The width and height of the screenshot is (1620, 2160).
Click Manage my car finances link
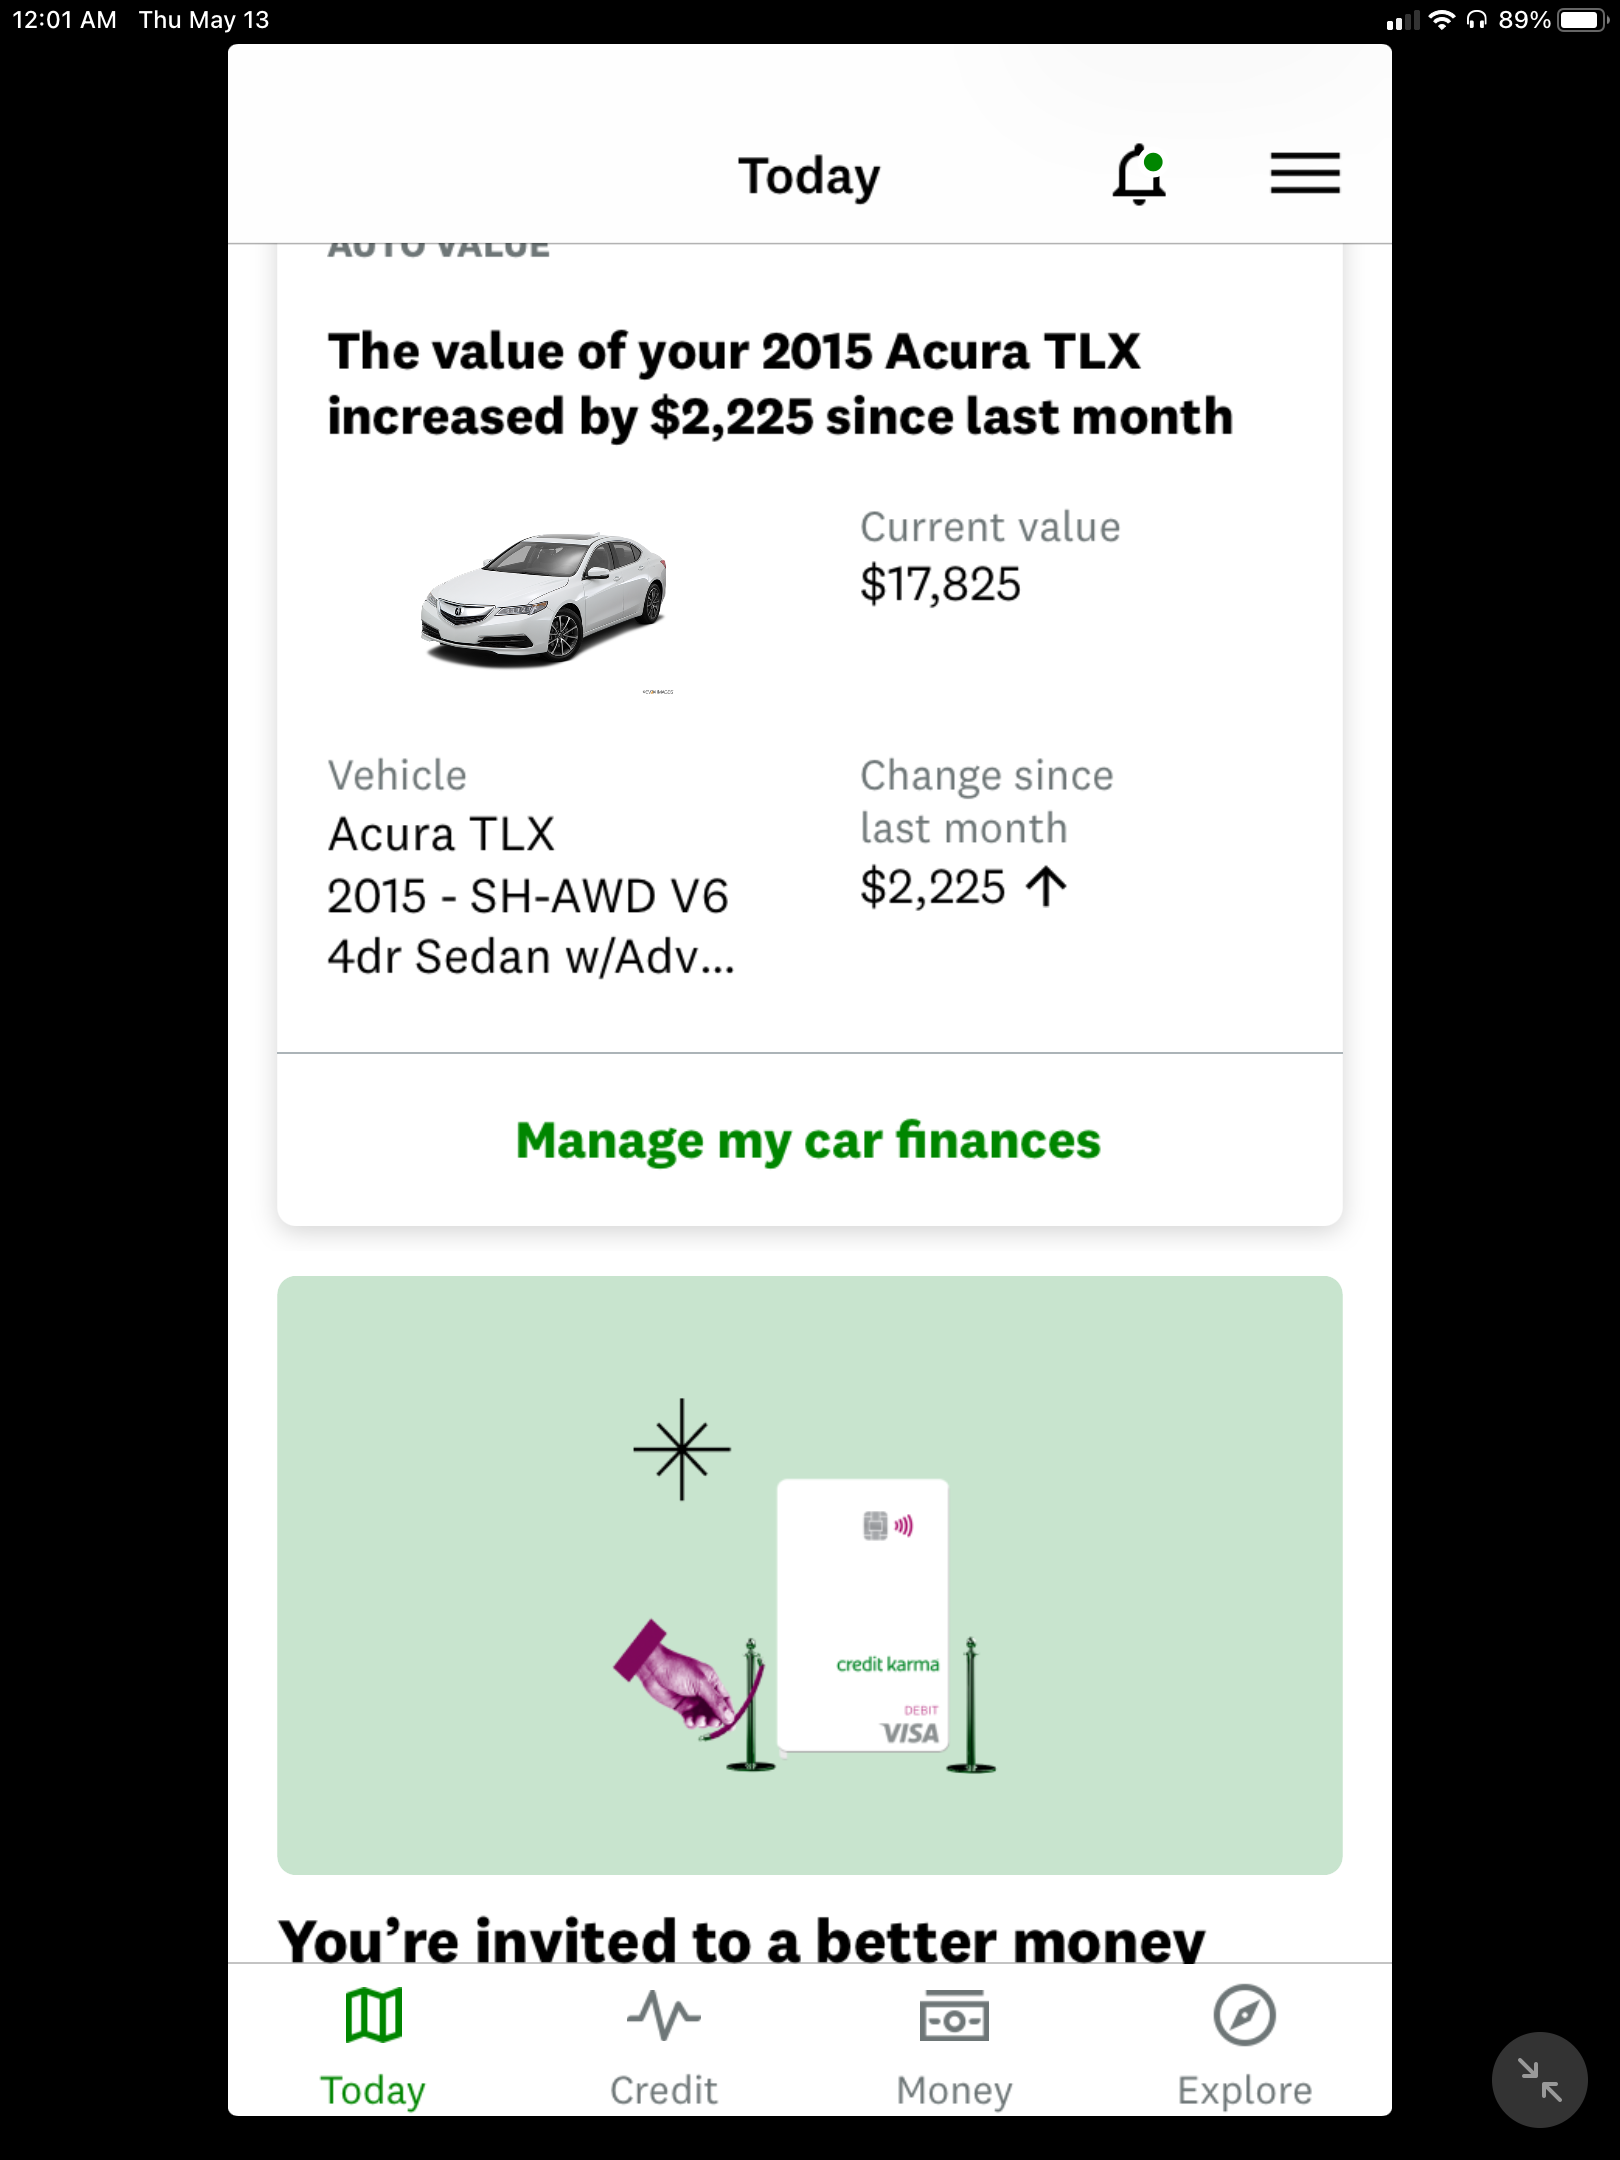808,1140
